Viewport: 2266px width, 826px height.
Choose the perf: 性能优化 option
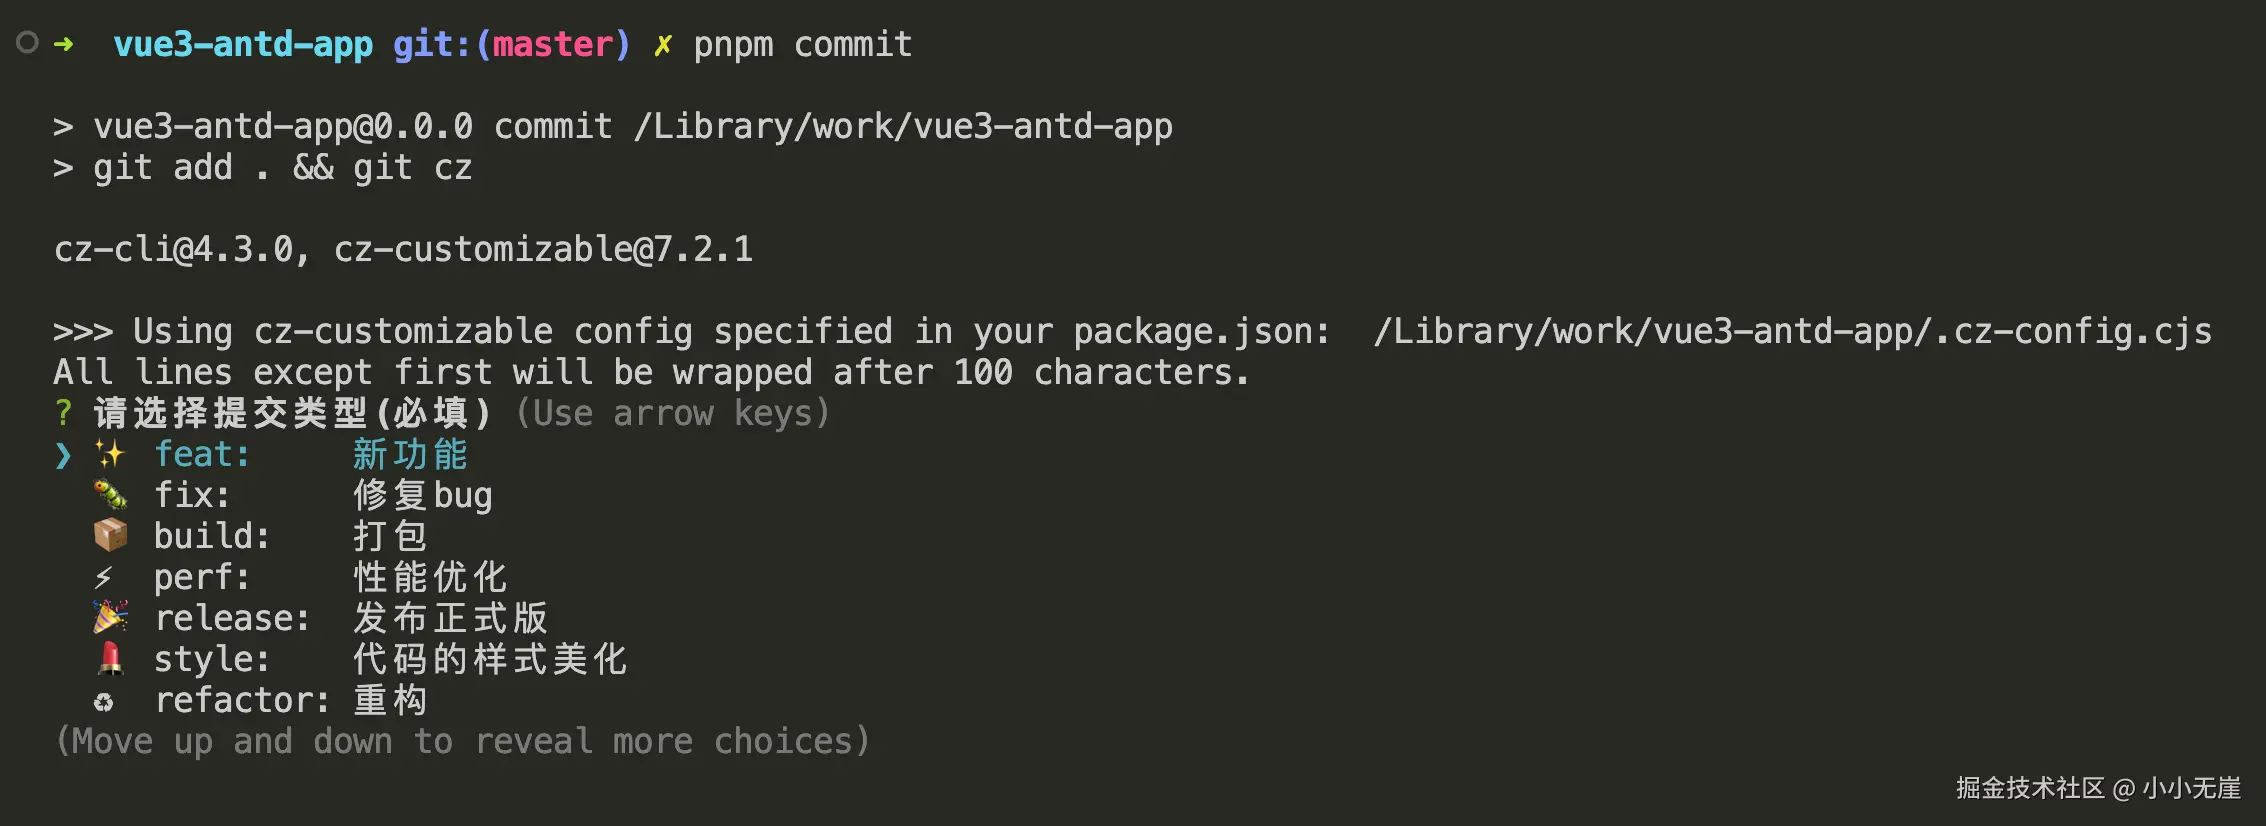(330, 577)
